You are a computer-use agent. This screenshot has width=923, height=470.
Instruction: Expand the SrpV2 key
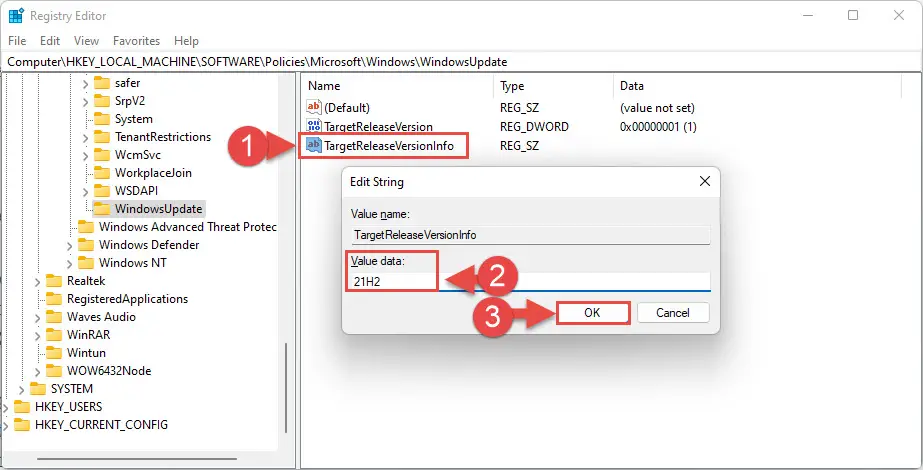[85, 101]
